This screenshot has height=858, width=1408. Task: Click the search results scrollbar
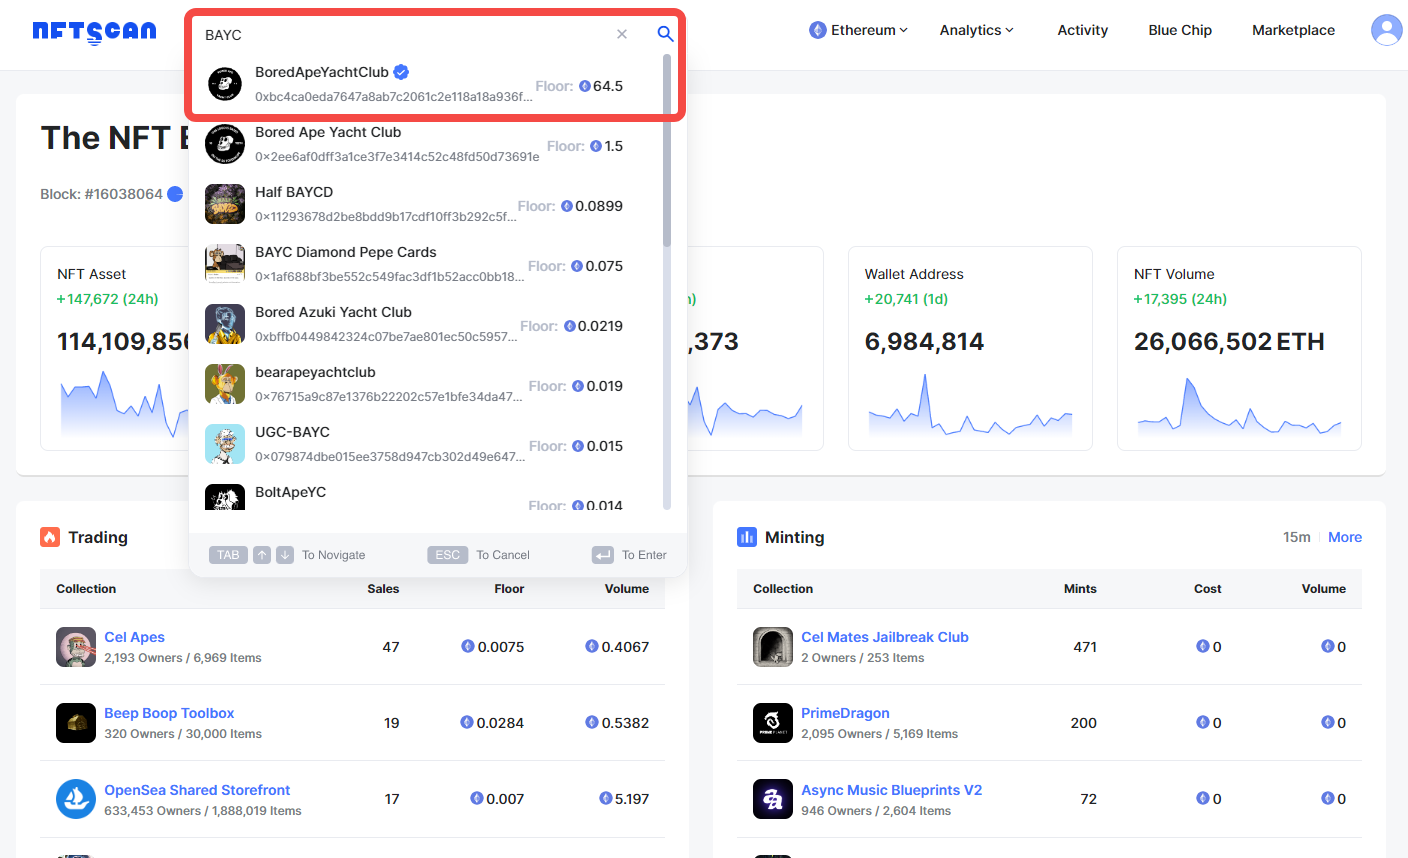point(667,150)
